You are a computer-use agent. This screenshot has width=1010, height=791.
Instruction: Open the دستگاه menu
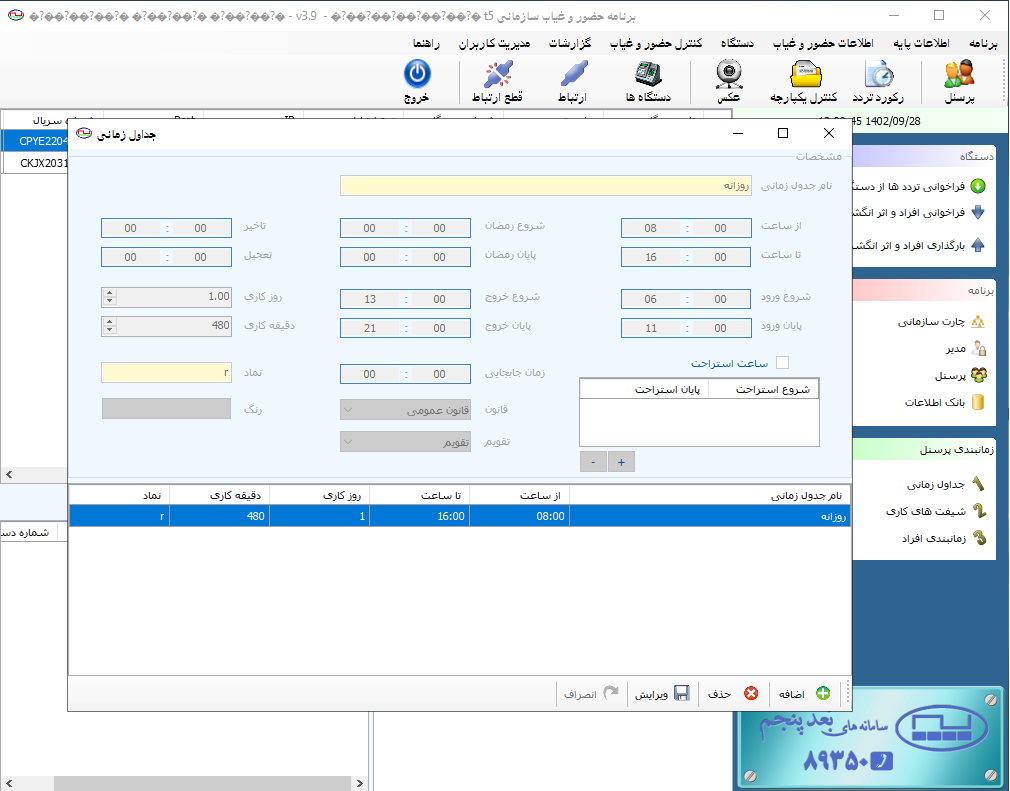737,43
